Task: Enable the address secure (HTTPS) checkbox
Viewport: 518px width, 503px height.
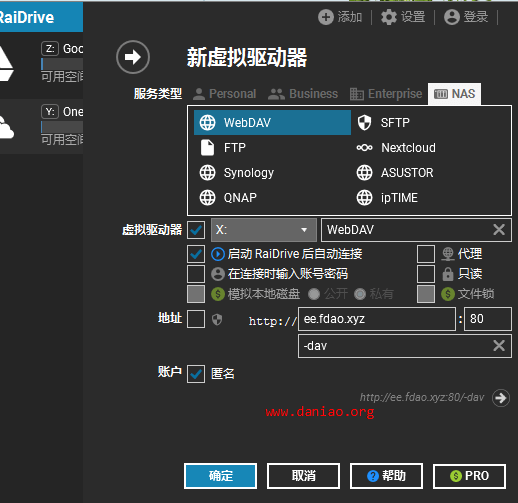Action: pyautogui.click(x=196, y=319)
